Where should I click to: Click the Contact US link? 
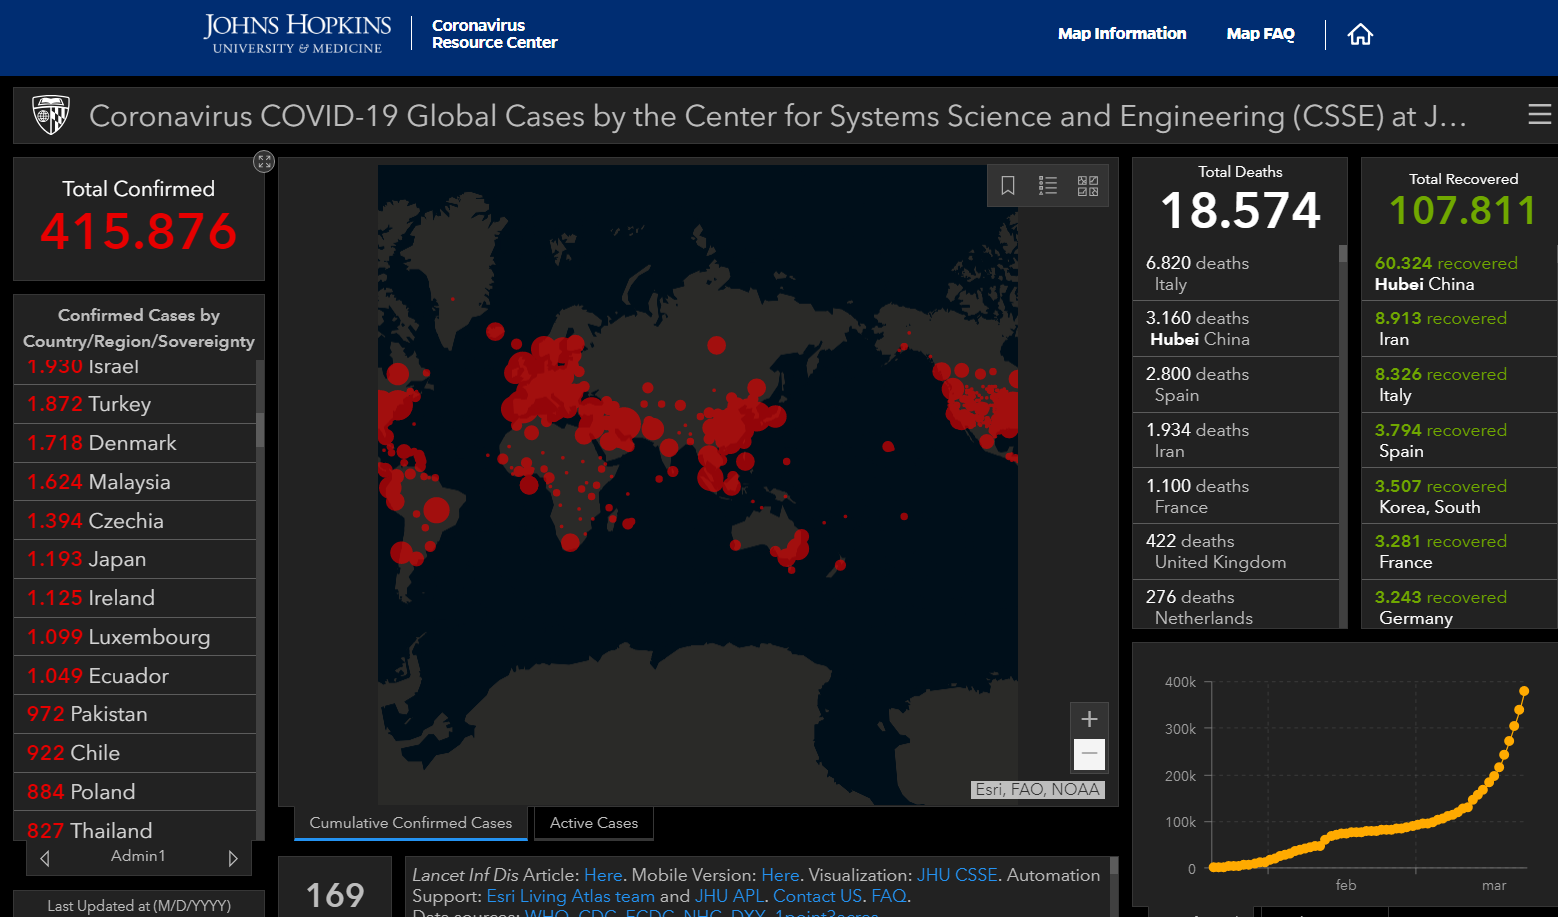tap(817, 896)
